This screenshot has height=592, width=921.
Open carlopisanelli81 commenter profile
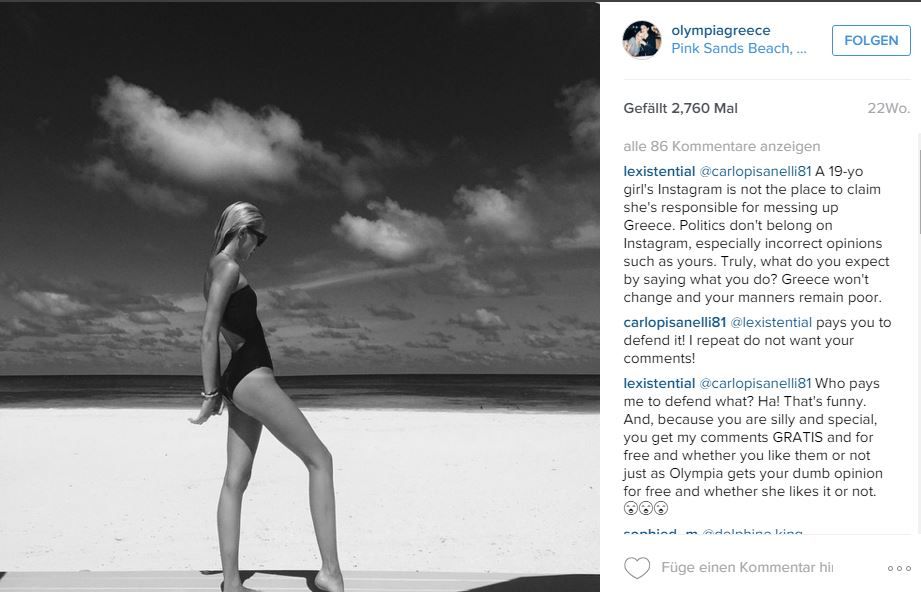(675, 322)
